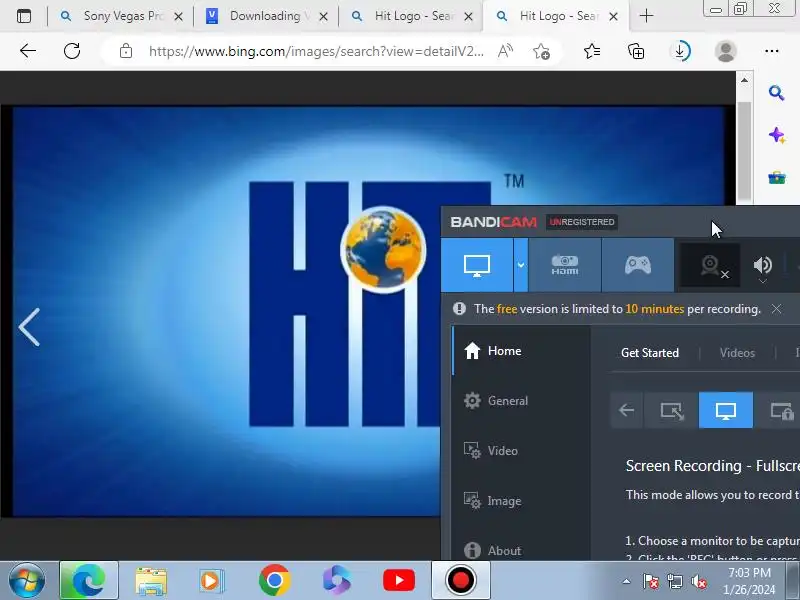The height and width of the screenshot is (600, 800).
Task: View site information lock icon
Action: click(x=126, y=51)
